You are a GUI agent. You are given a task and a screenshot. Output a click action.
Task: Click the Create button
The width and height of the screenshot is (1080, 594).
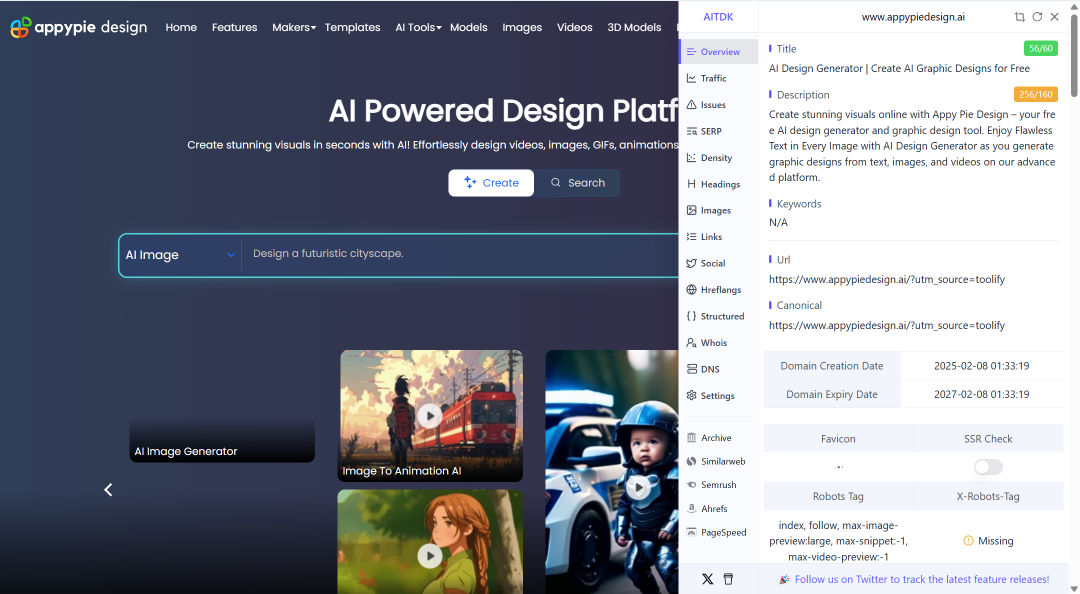pyautogui.click(x=491, y=183)
